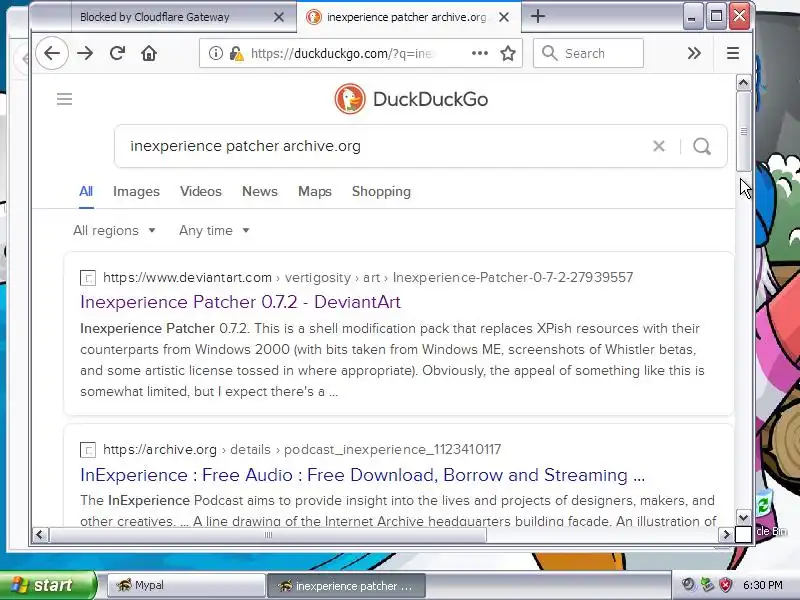
Task: Click the vertical scrollbar down arrow
Action: click(743, 518)
